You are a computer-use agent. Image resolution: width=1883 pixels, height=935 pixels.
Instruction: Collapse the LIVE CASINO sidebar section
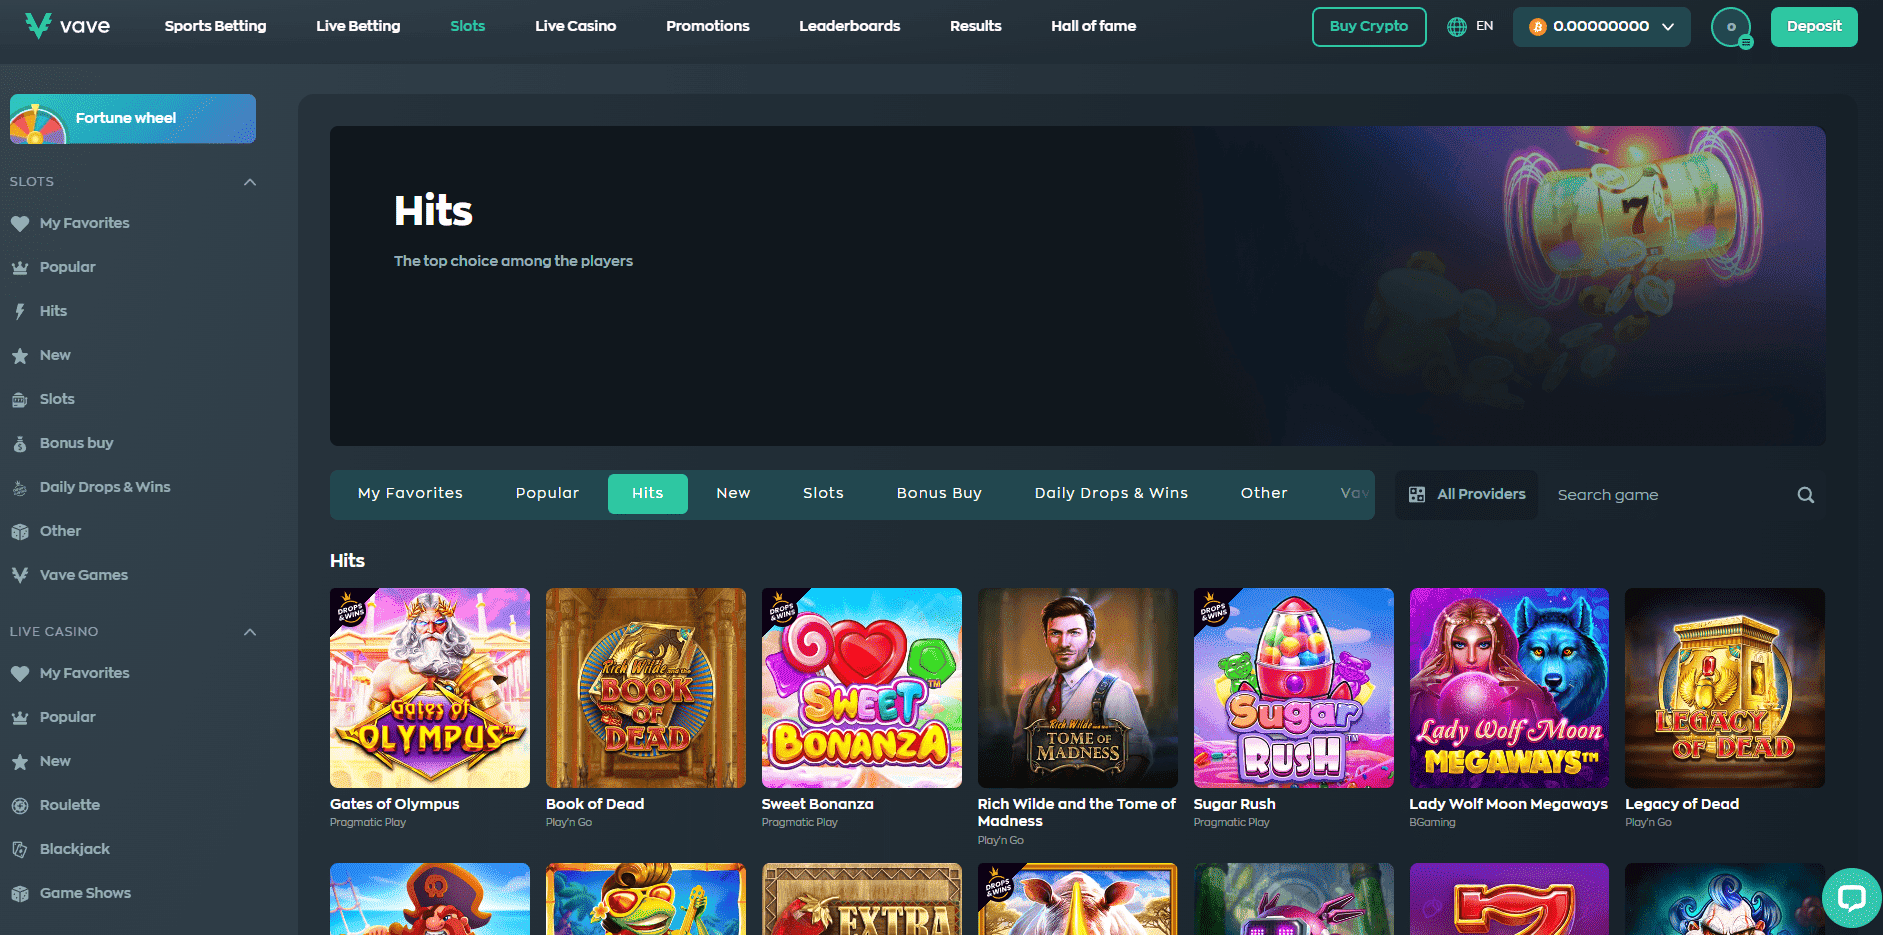250,632
